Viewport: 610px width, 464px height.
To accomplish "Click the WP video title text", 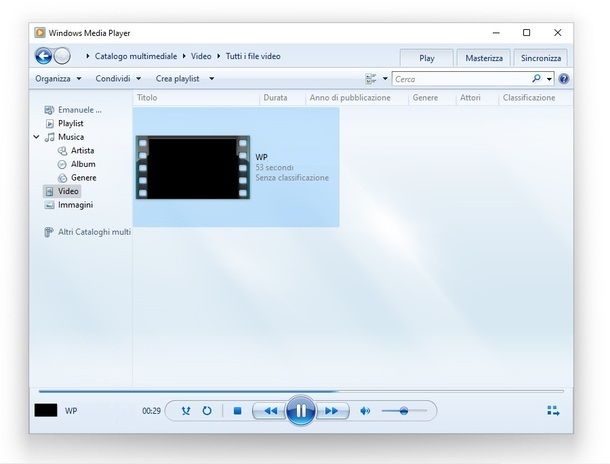I will click(x=261, y=157).
